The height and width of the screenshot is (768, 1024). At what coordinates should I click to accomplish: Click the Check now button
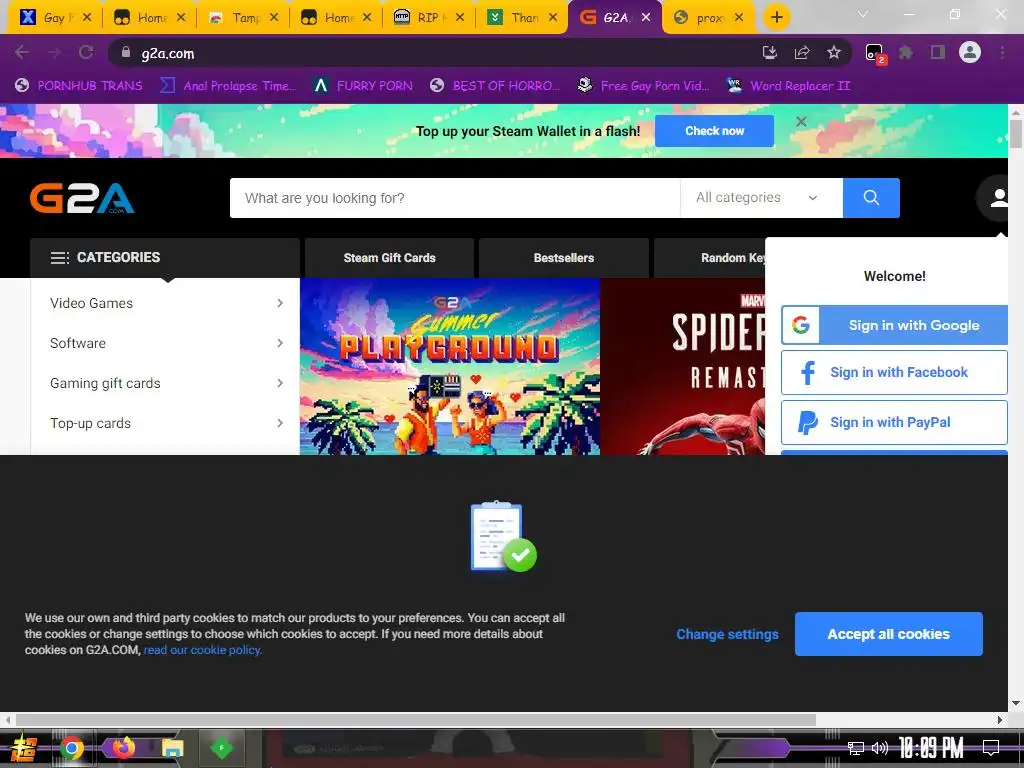(714, 131)
